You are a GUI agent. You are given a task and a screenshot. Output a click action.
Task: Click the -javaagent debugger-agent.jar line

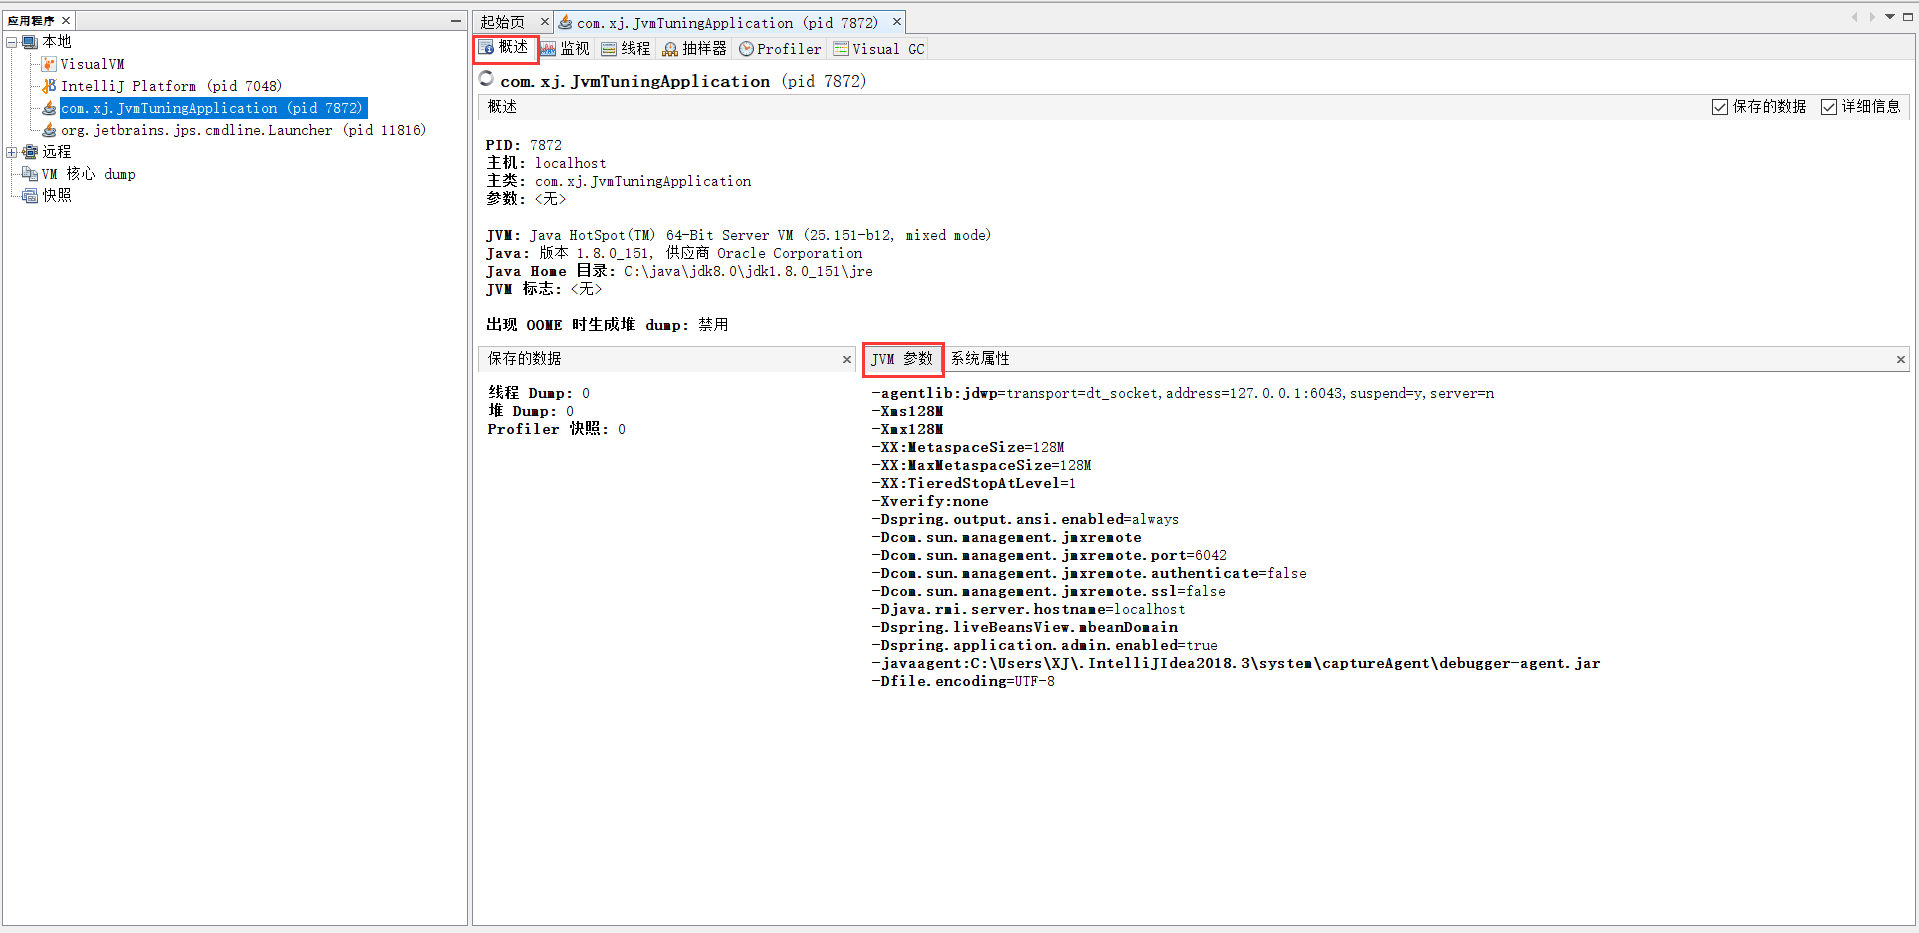click(1236, 664)
